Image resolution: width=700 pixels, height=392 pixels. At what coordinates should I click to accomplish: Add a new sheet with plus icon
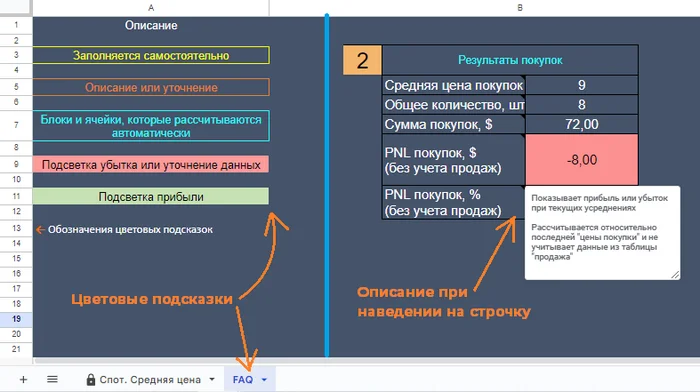[x=23, y=379]
